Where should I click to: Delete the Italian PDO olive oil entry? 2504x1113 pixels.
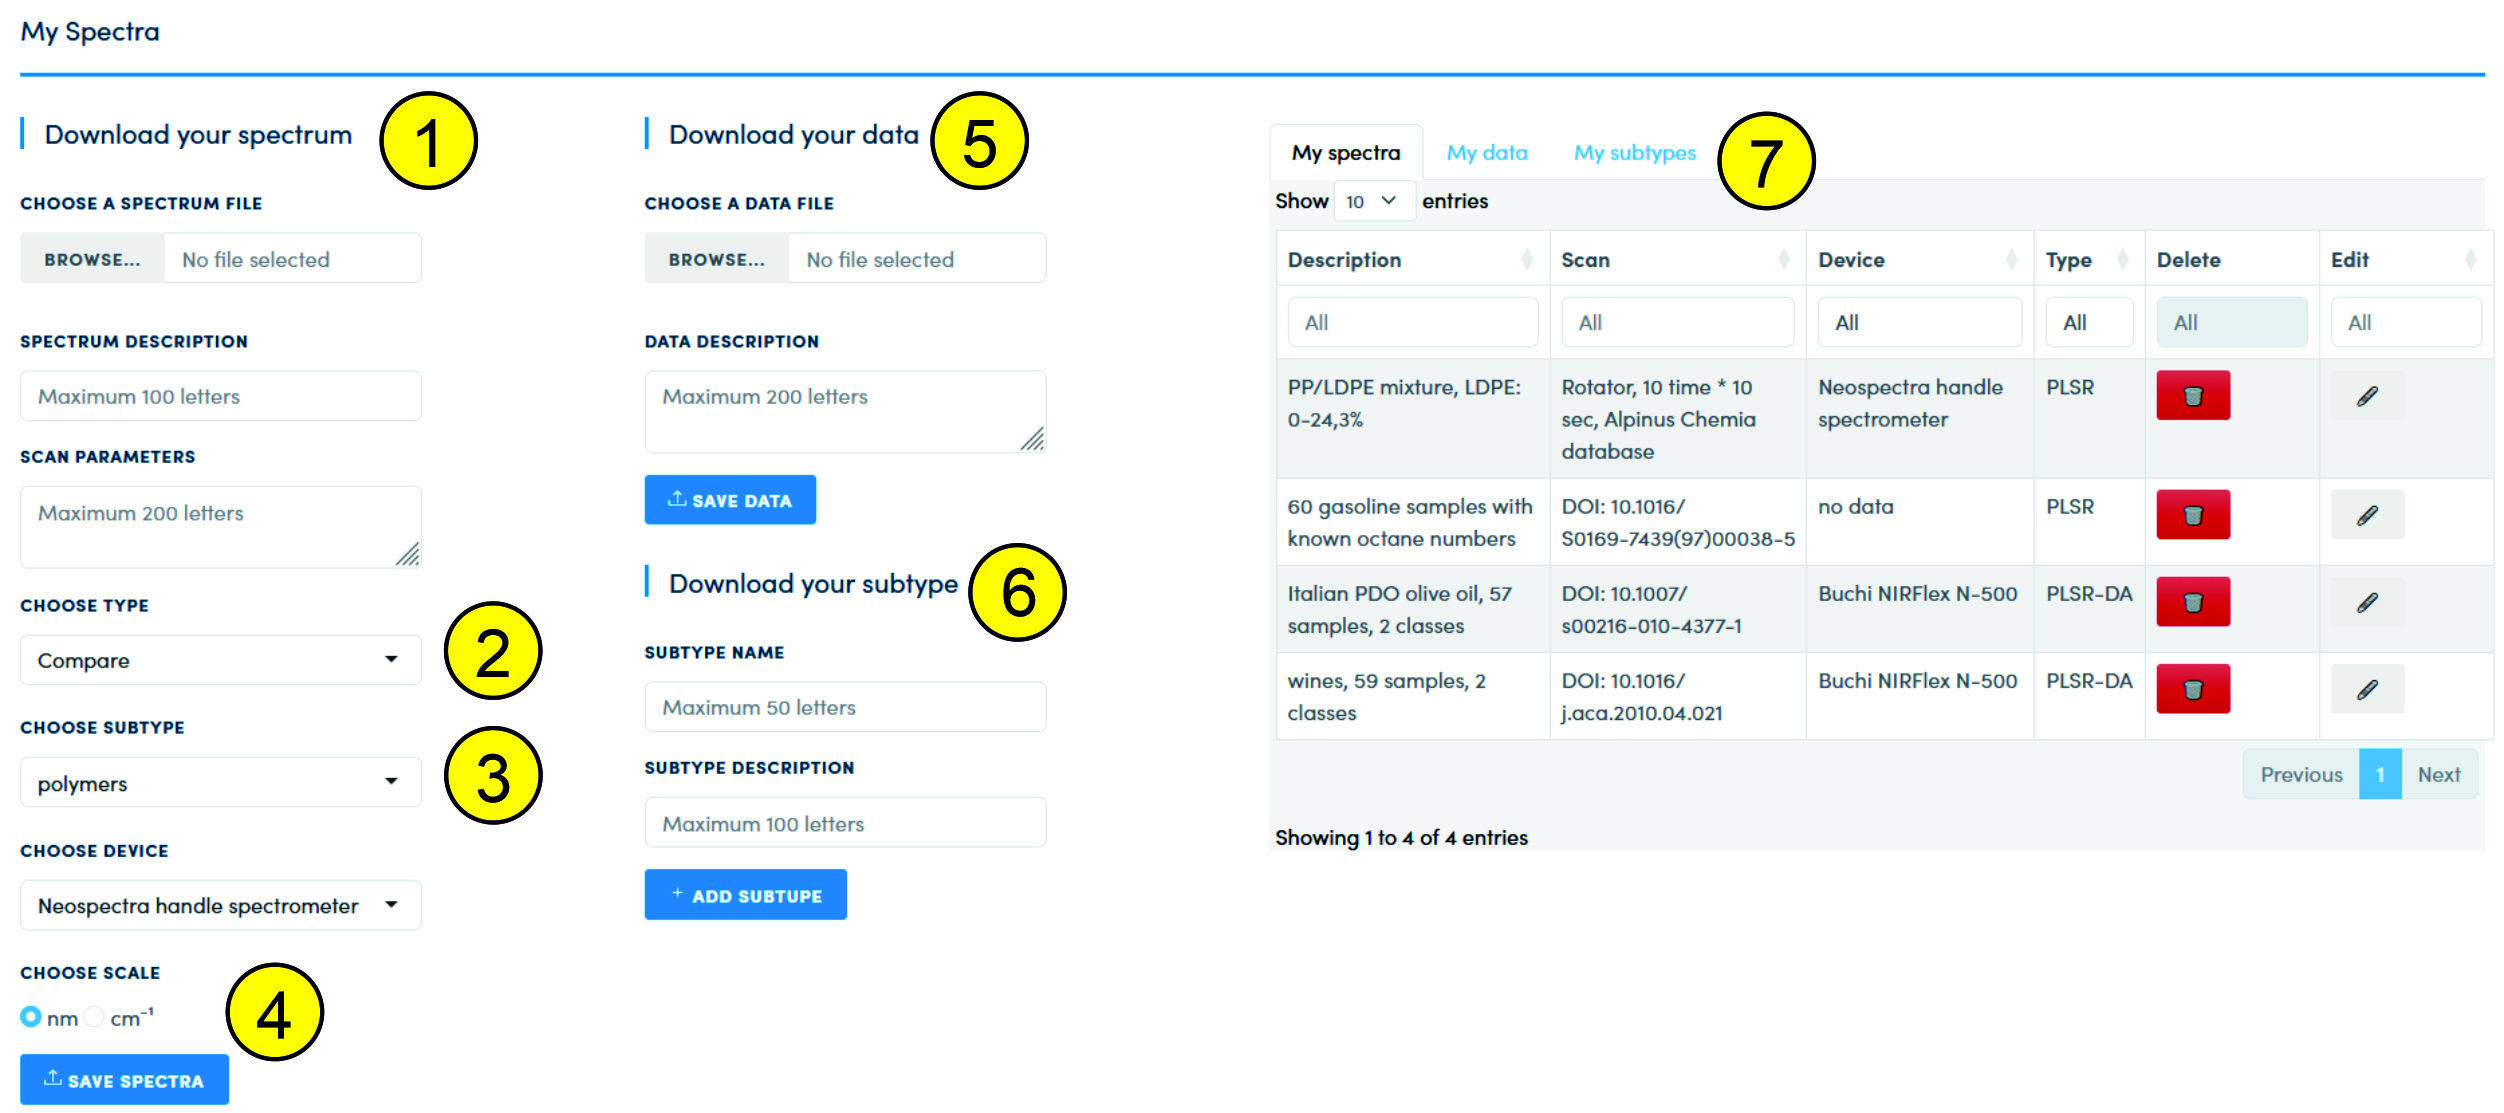tap(2192, 602)
